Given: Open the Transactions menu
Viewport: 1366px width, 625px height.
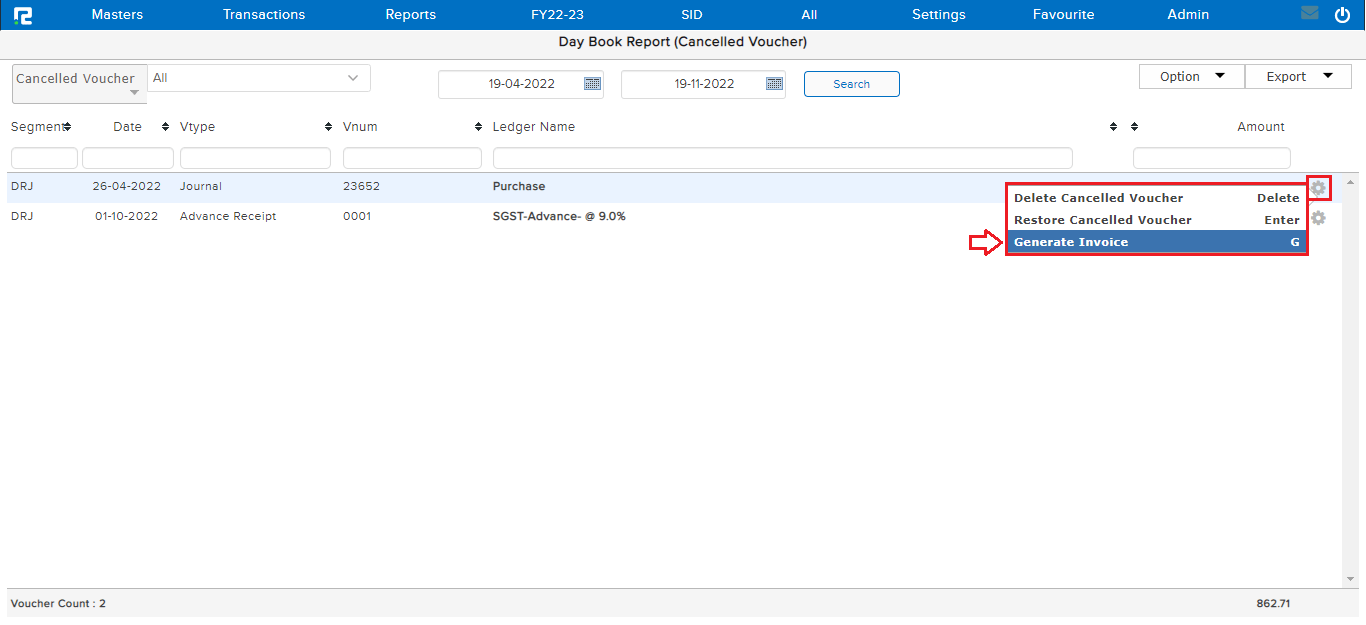Looking at the screenshot, I should pyautogui.click(x=263, y=14).
